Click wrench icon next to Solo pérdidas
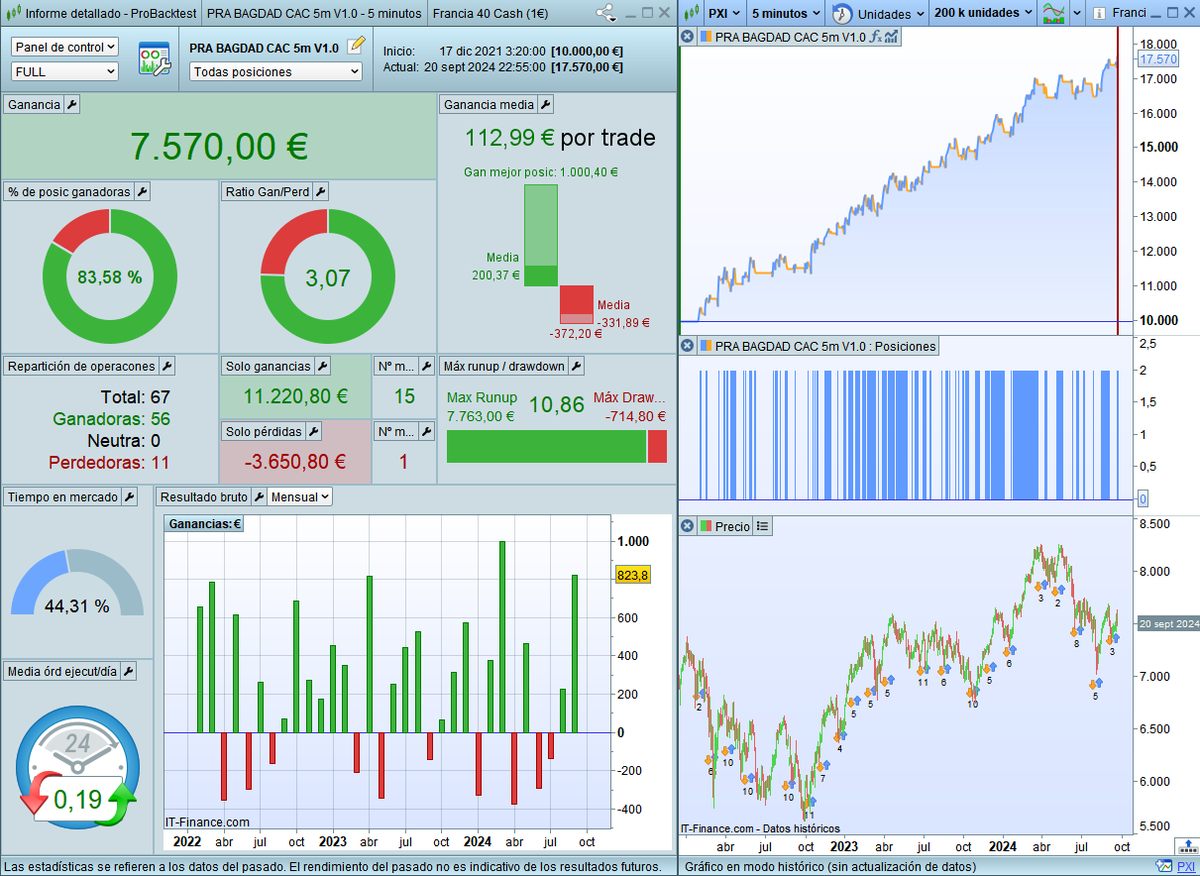 pyautogui.click(x=312, y=431)
